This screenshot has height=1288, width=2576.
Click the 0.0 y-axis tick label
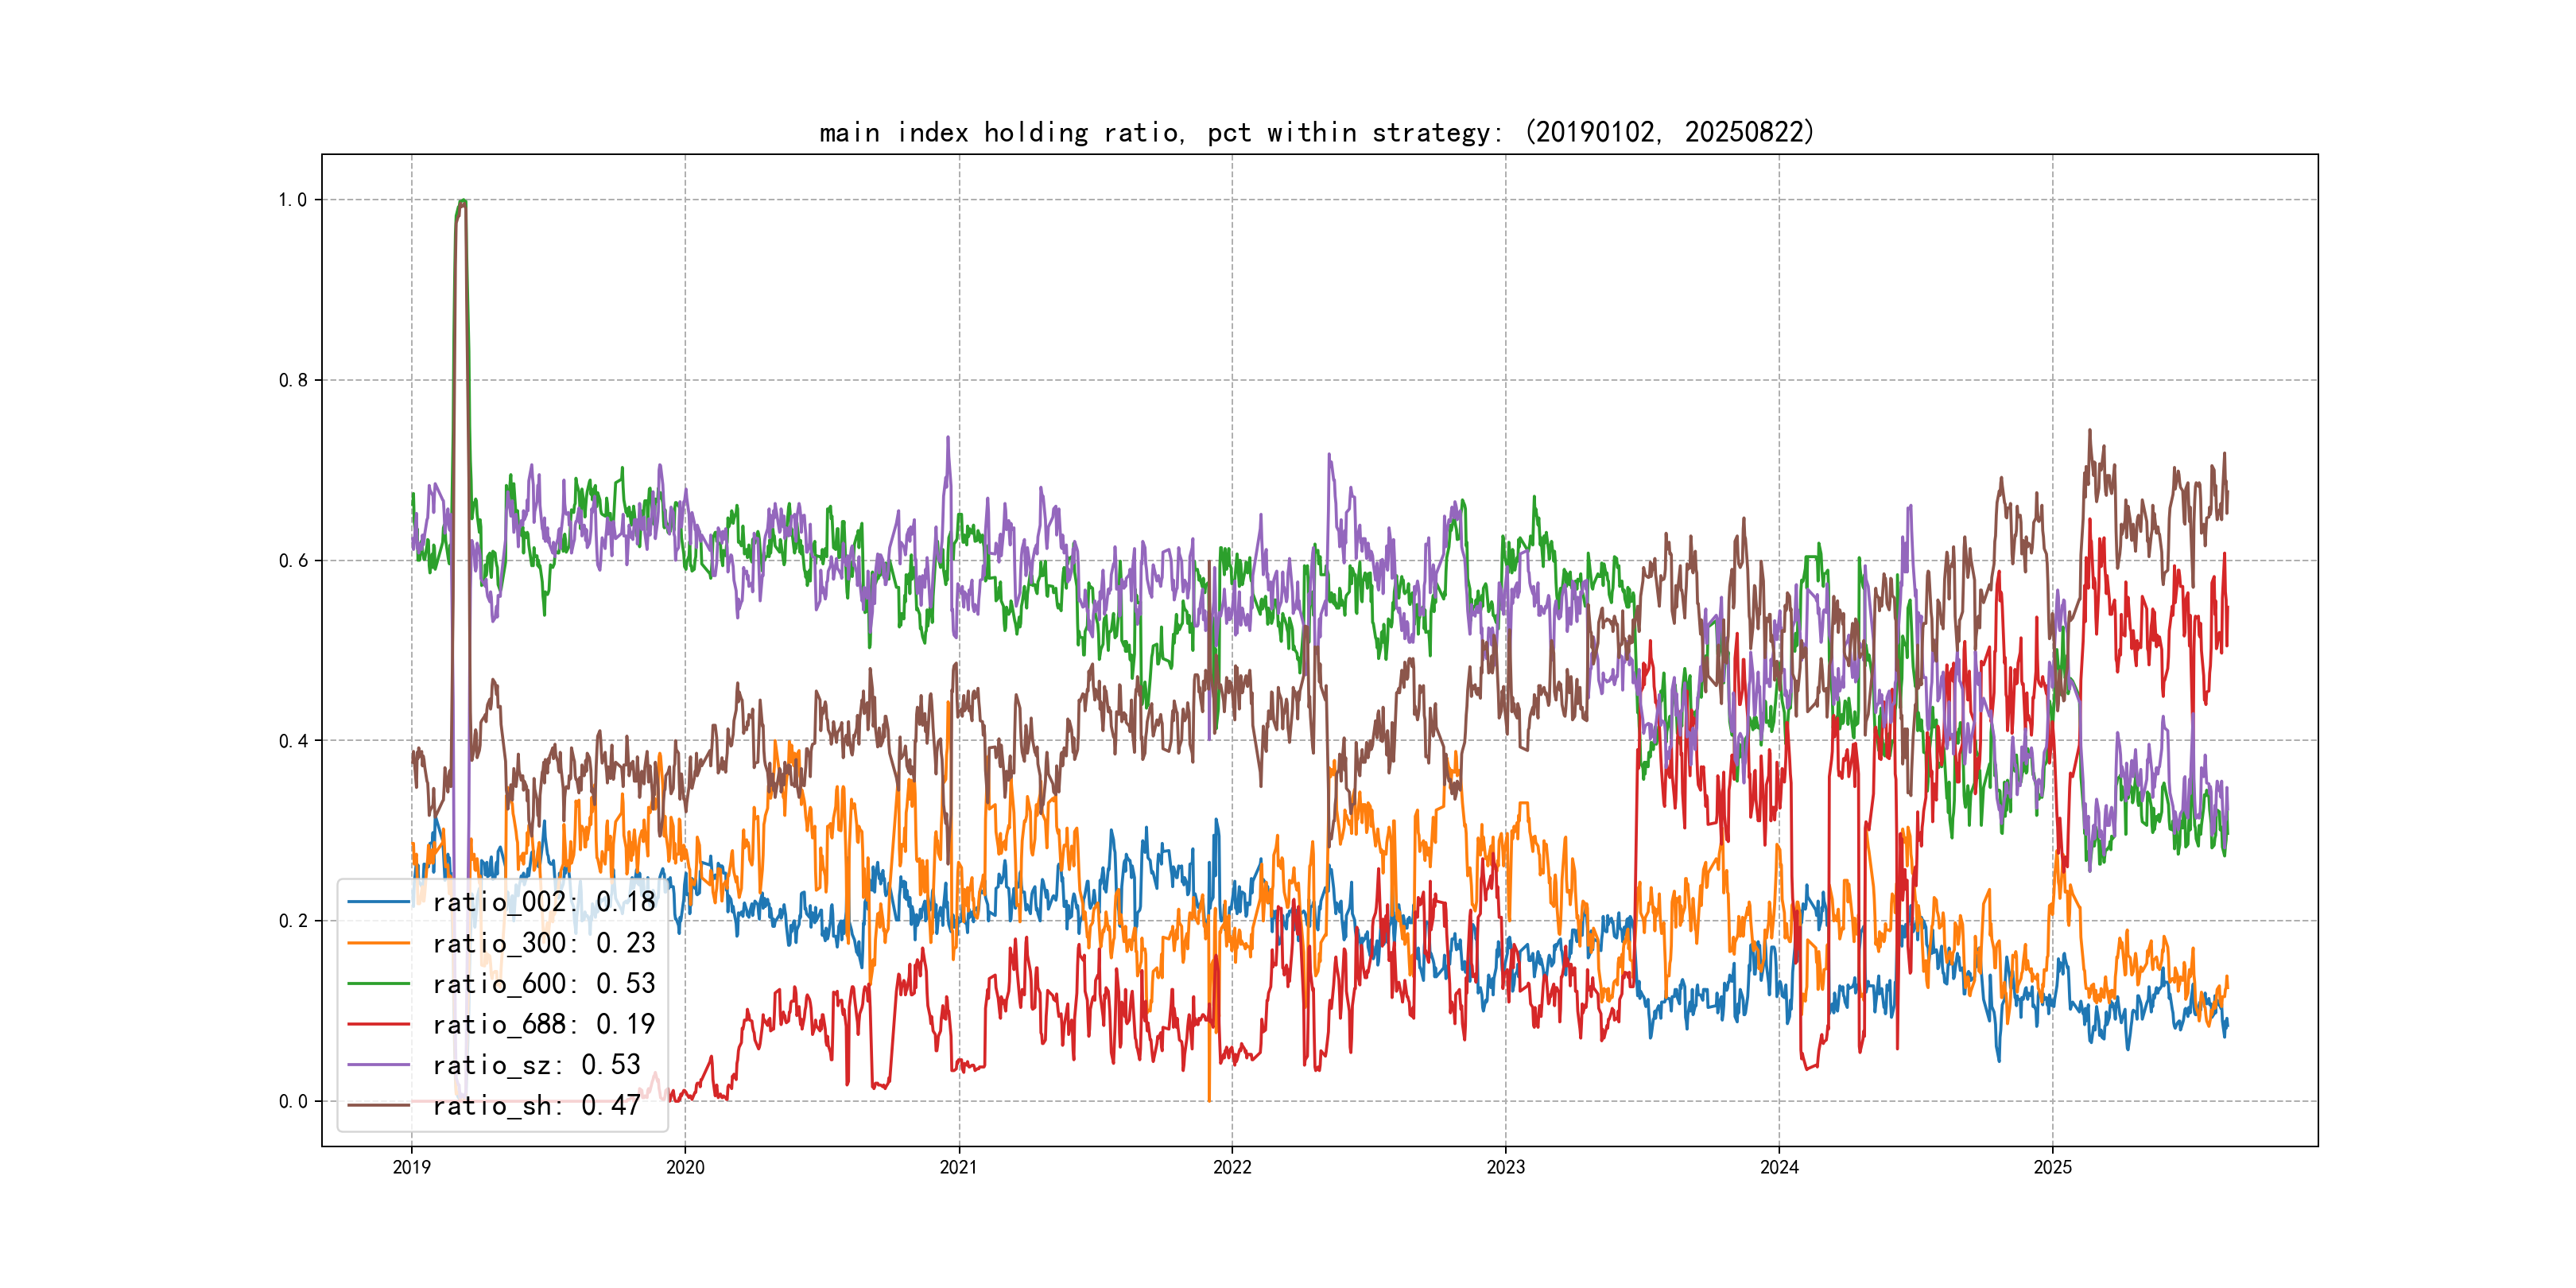292,1102
